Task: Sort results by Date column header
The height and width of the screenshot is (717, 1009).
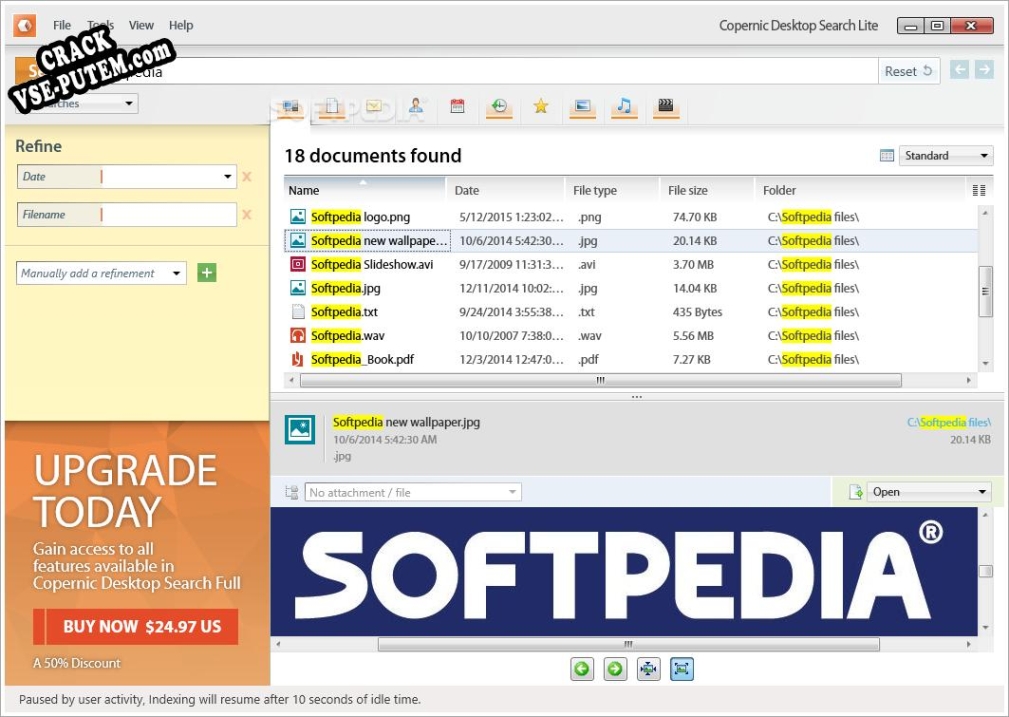Action: 505,190
